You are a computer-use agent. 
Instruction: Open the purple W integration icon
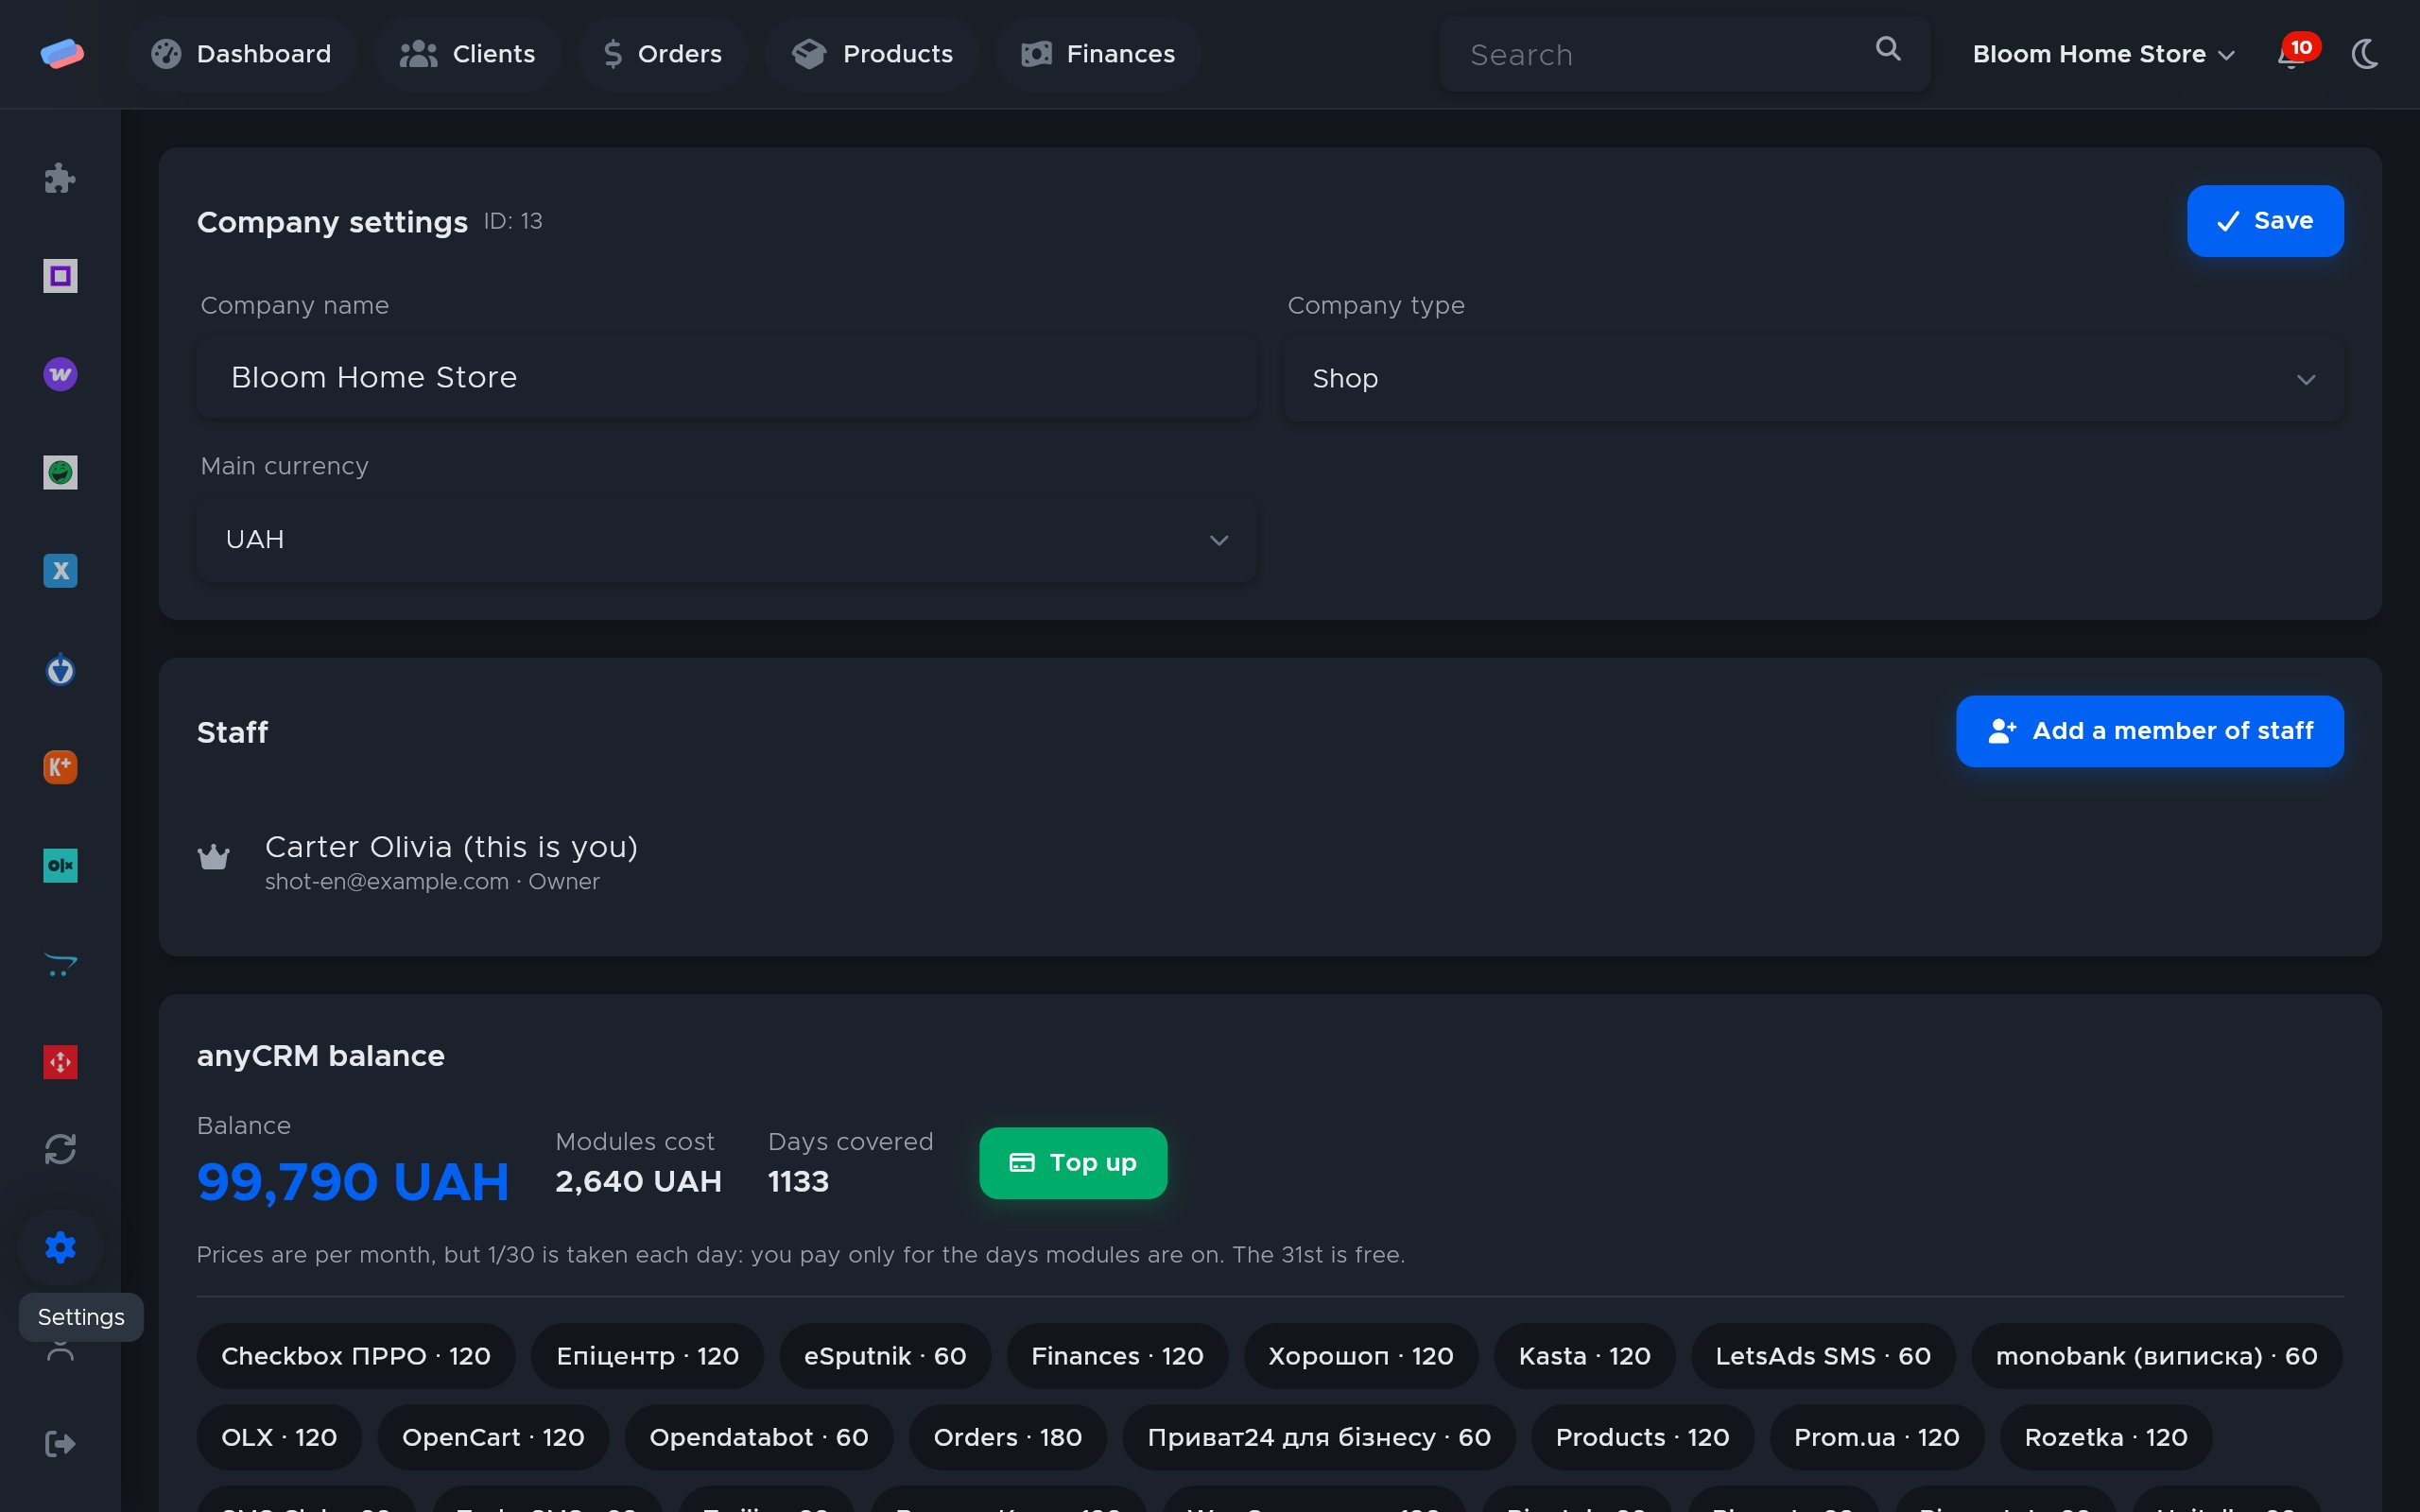[x=60, y=374]
